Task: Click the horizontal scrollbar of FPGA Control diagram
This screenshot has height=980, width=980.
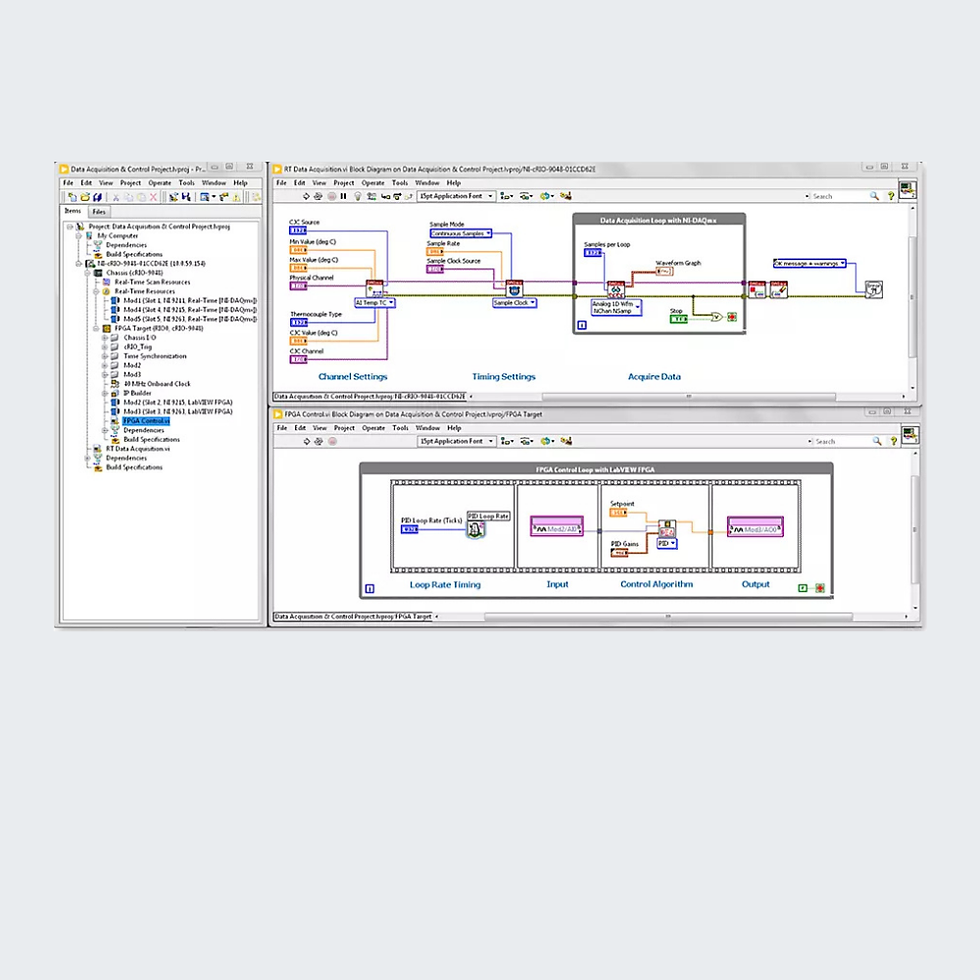Action: pos(668,617)
